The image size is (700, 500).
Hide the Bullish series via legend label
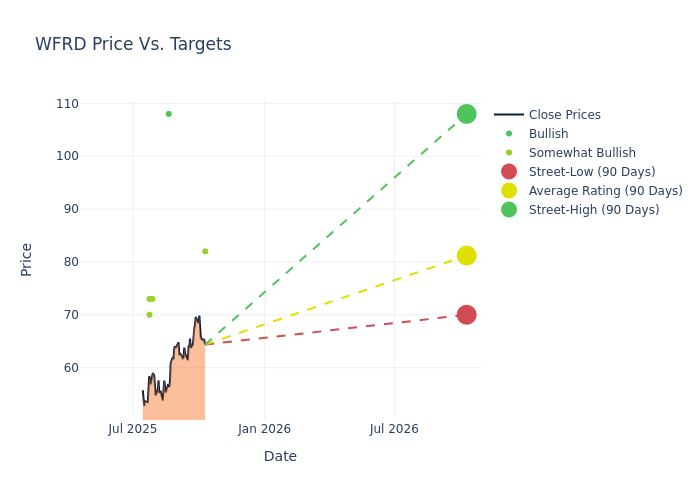pyautogui.click(x=548, y=134)
